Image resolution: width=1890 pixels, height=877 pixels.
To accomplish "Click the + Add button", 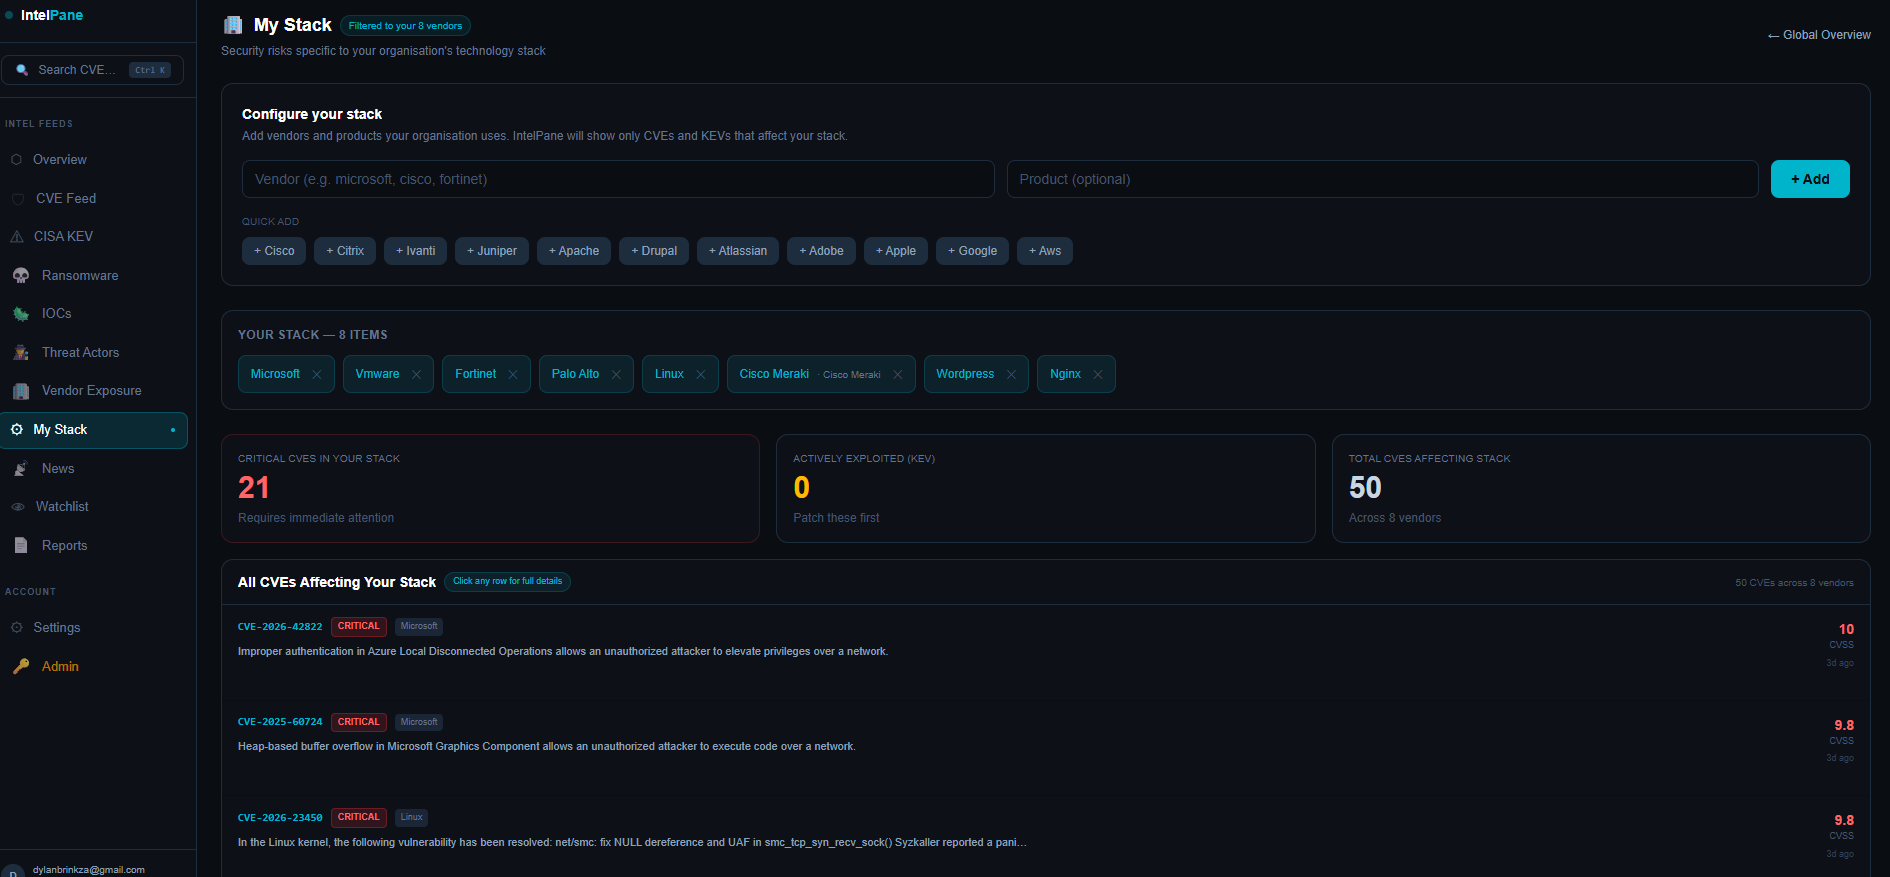I will coord(1810,179).
